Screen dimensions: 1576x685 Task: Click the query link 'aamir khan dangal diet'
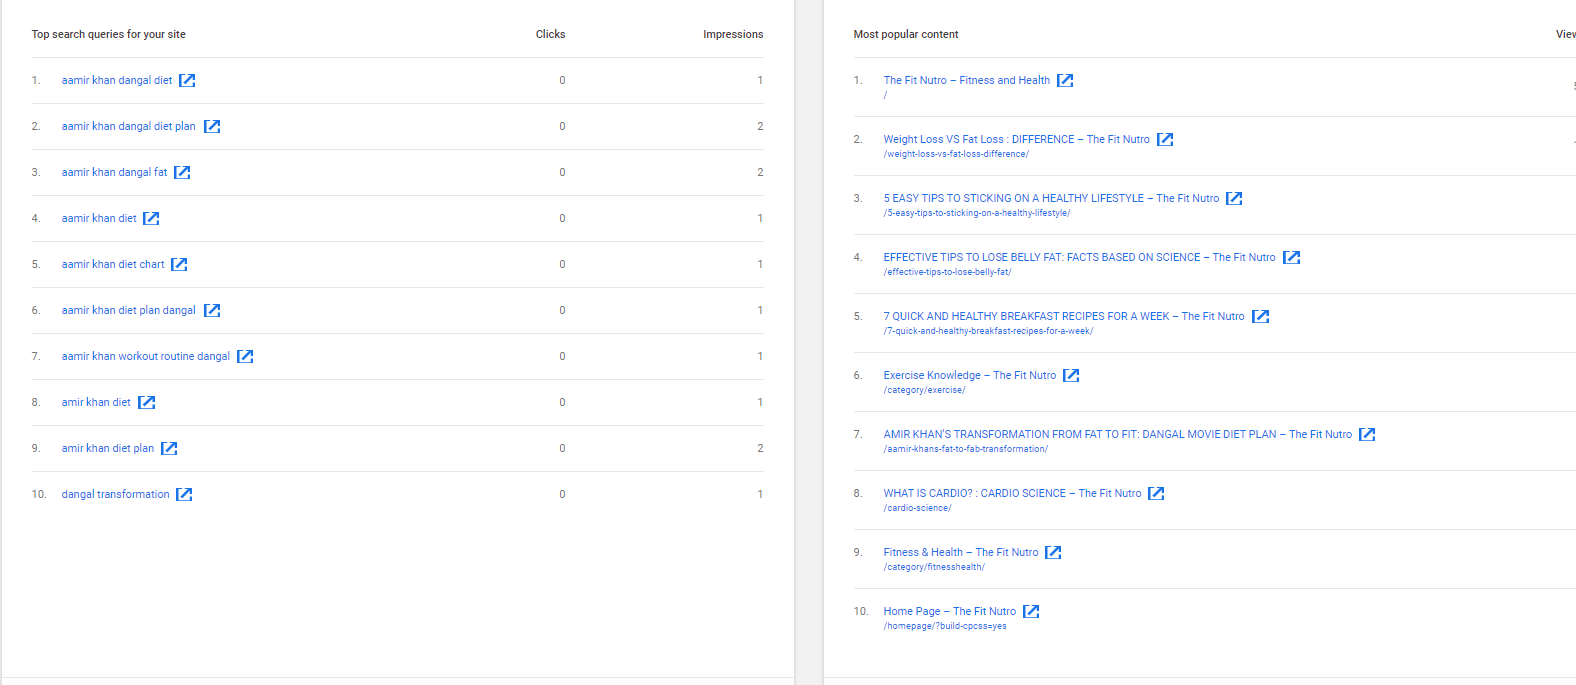click(117, 80)
